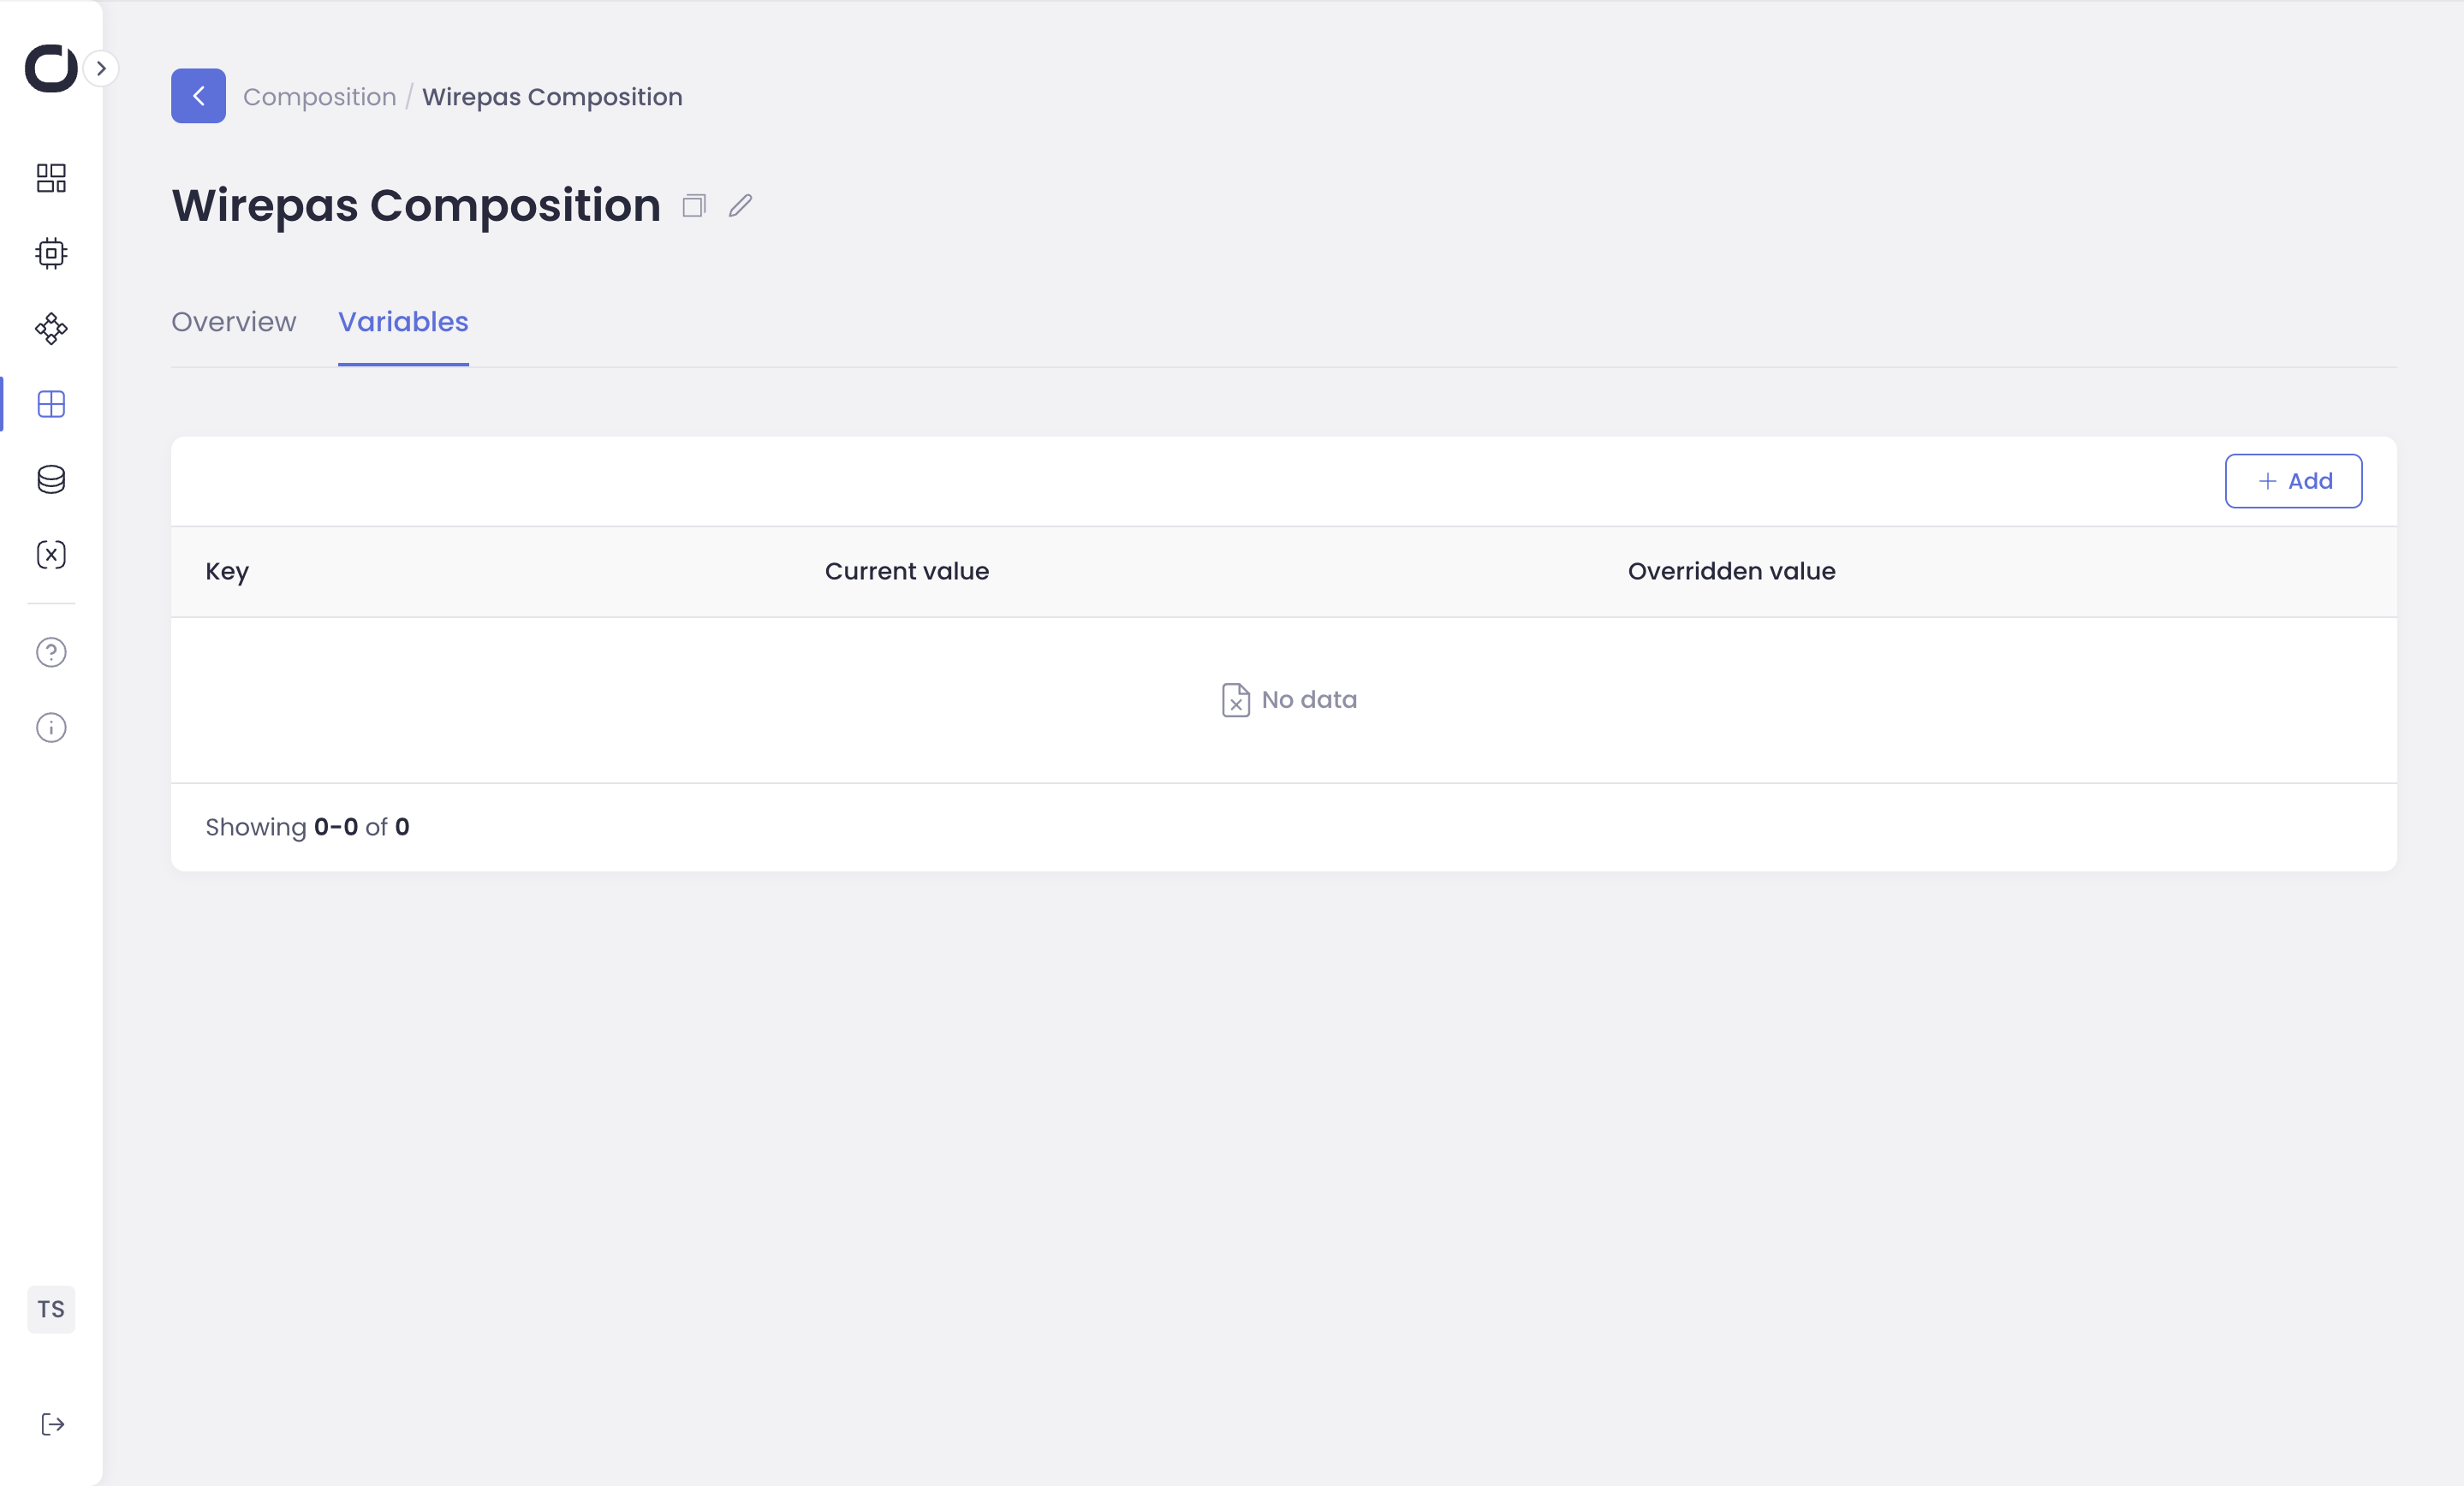Click the help question mark icon
This screenshot has width=2464, height=1486.
[x=51, y=652]
